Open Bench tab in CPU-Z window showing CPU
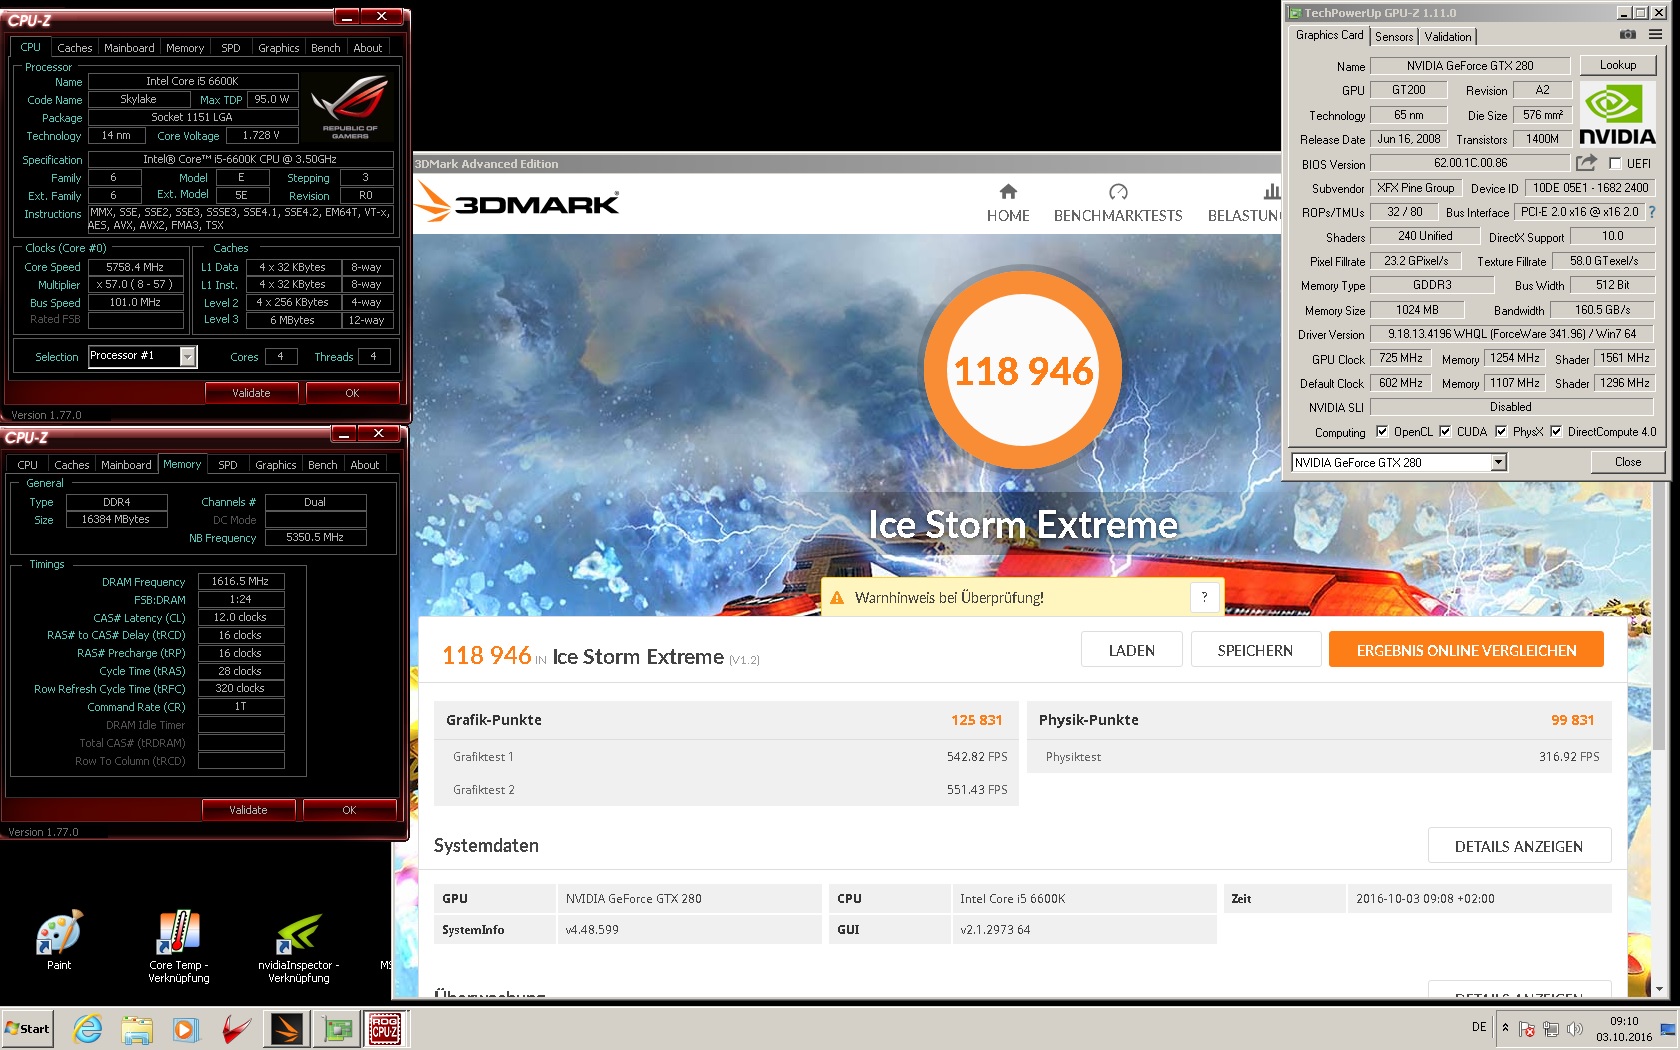This screenshot has height=1050, width=1680. click(325, 48)
